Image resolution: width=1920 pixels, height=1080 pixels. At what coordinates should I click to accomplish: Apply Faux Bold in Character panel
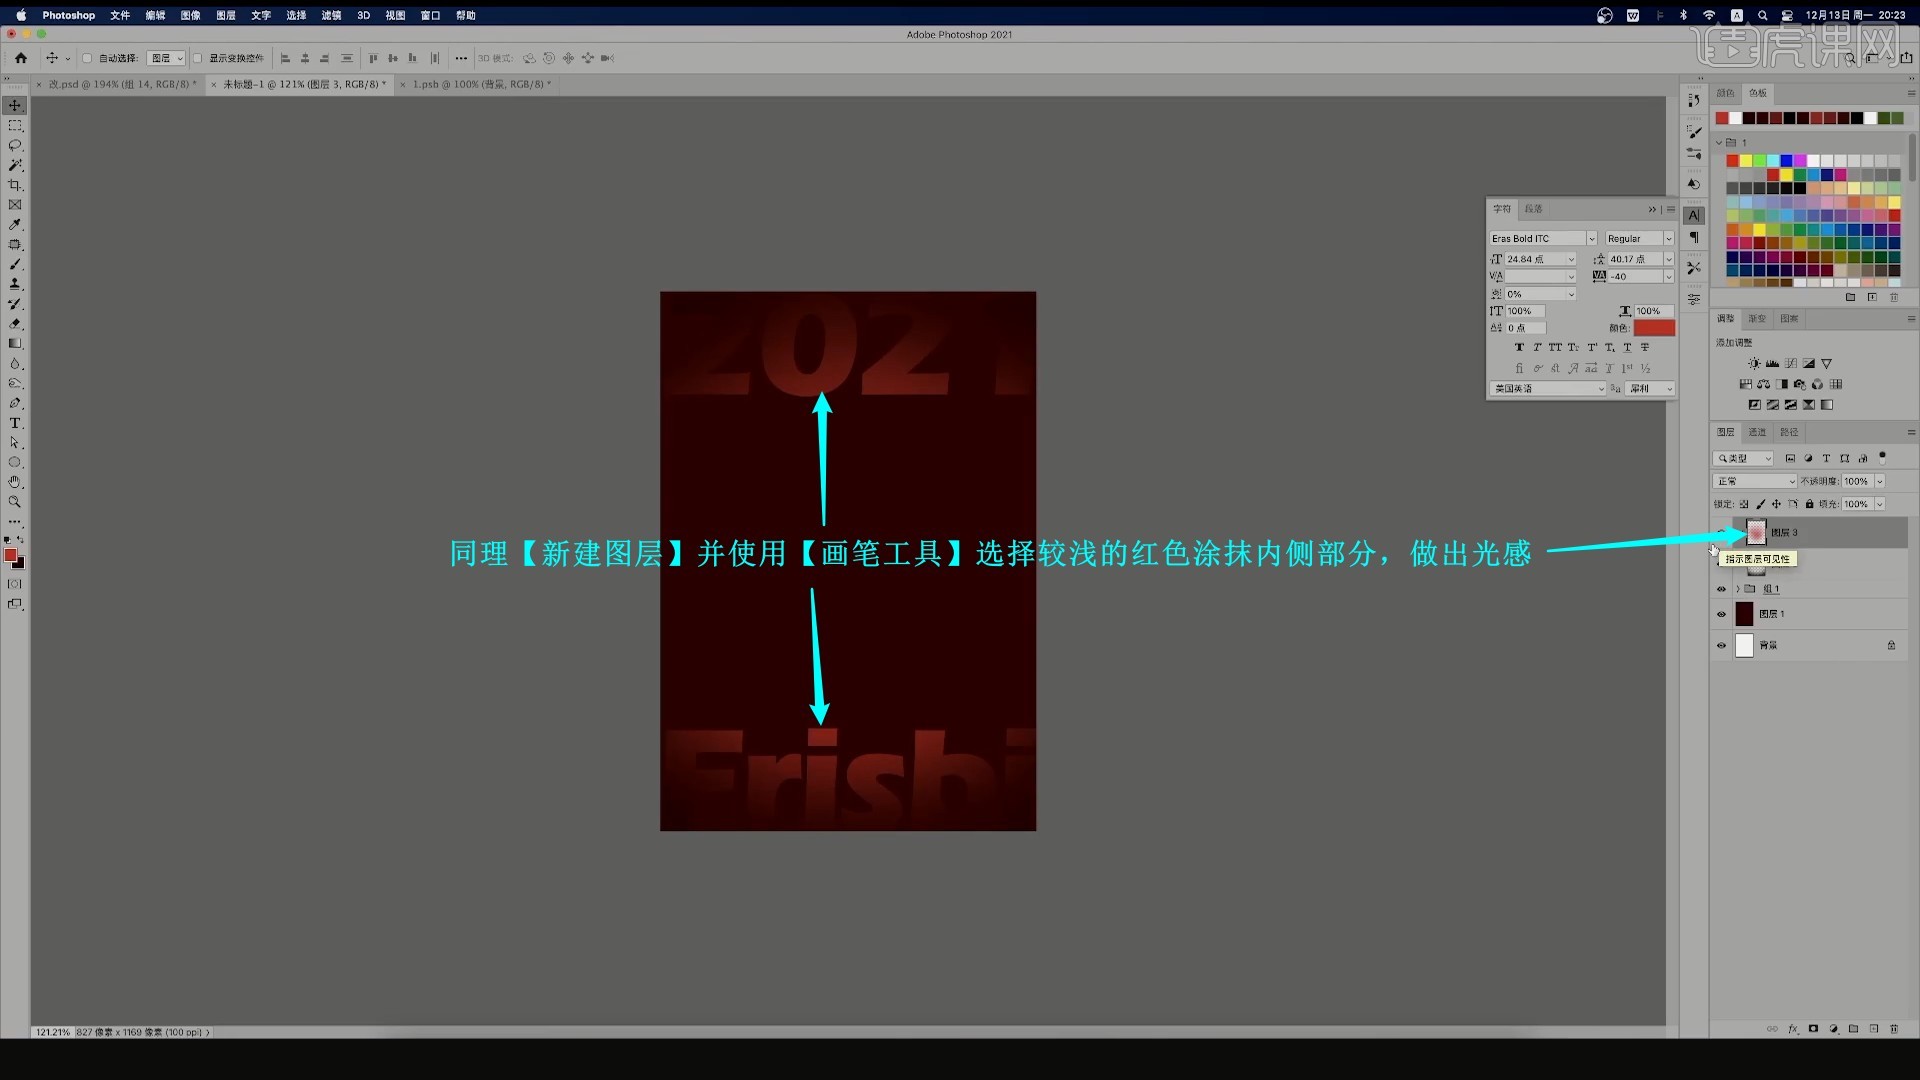(x=1519, y=348)
